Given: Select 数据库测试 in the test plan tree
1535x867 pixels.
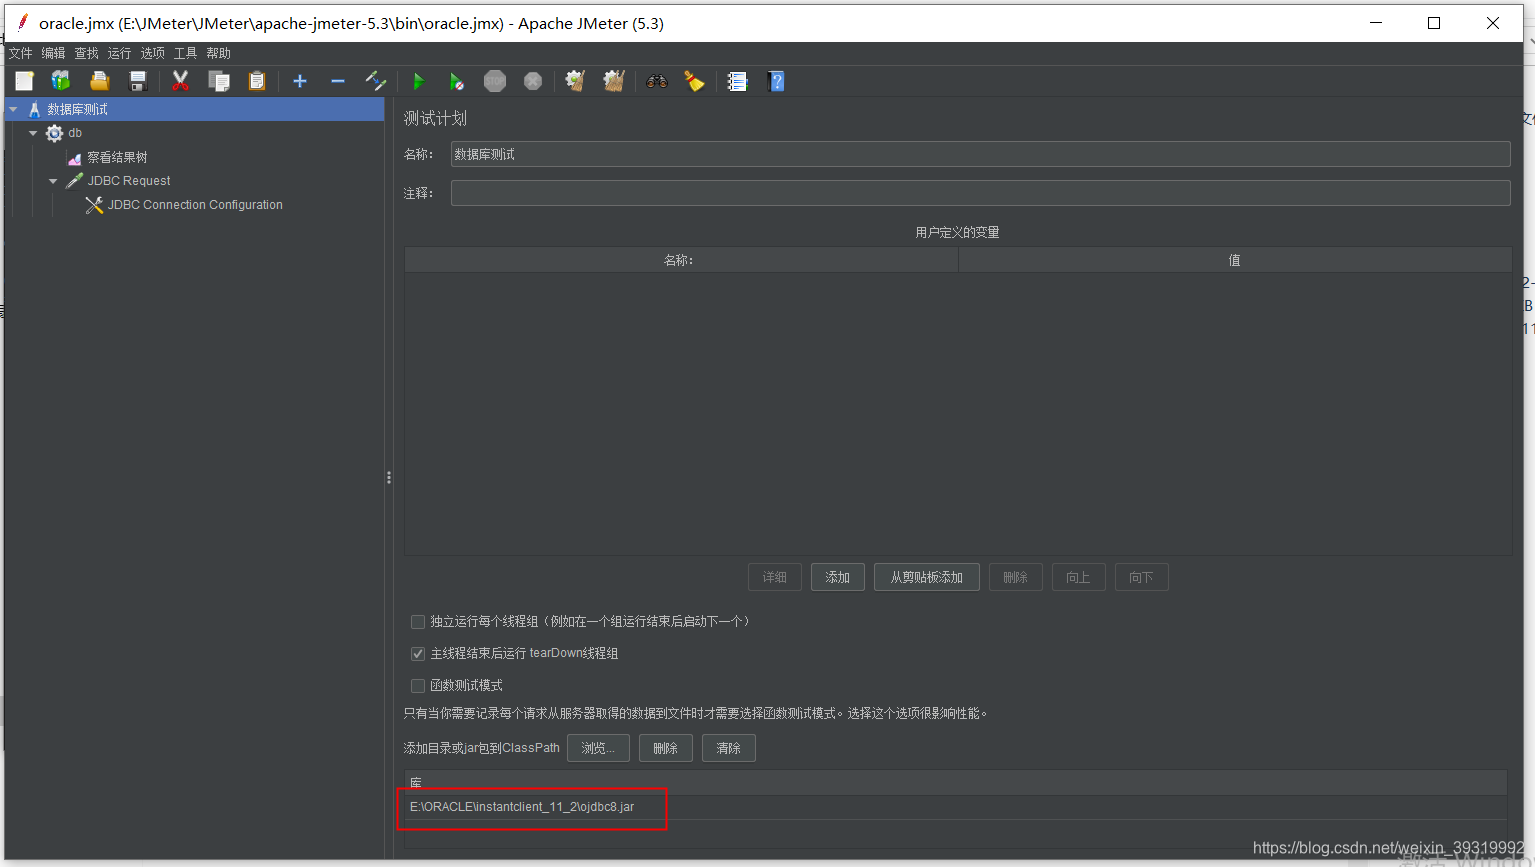Looking at the screenshot, I should [x=77, y=109].
